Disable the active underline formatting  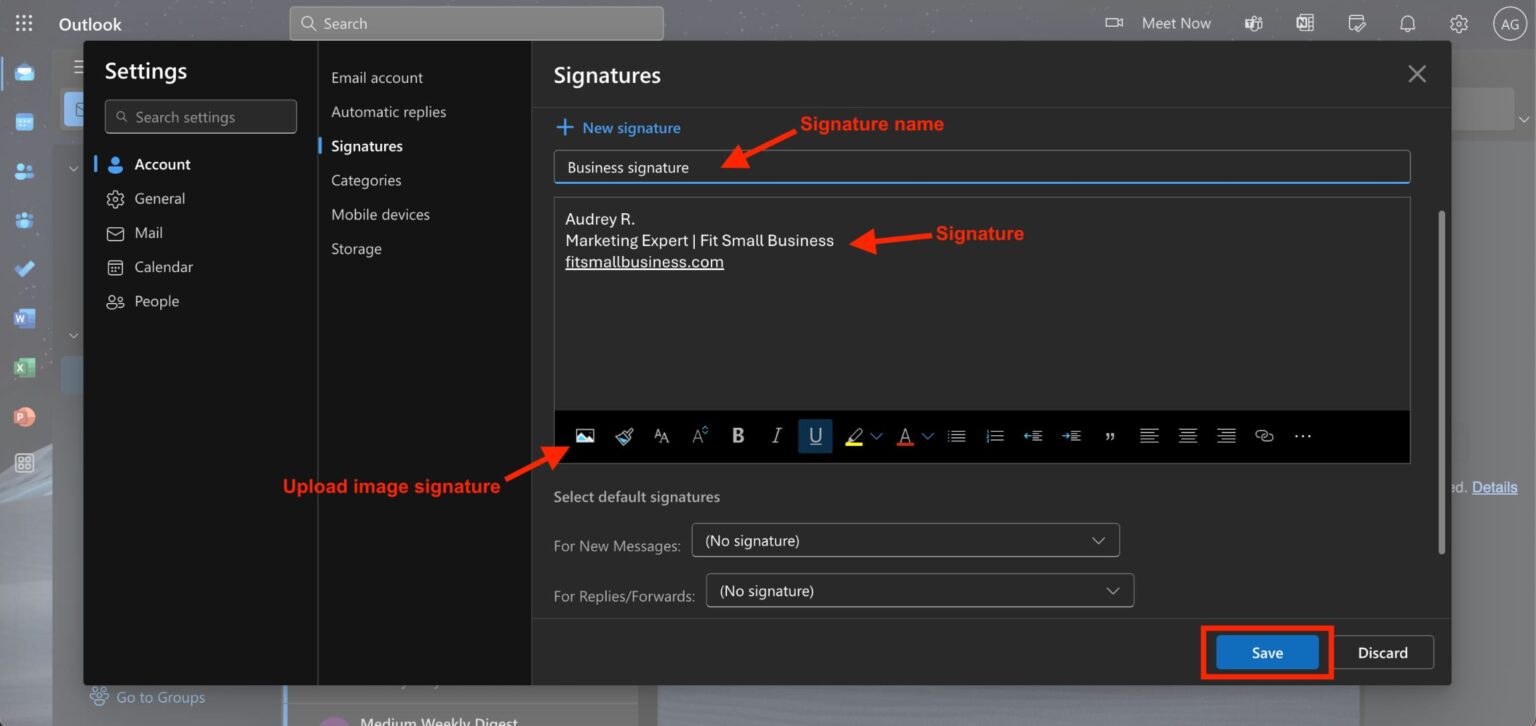(815, 435)
